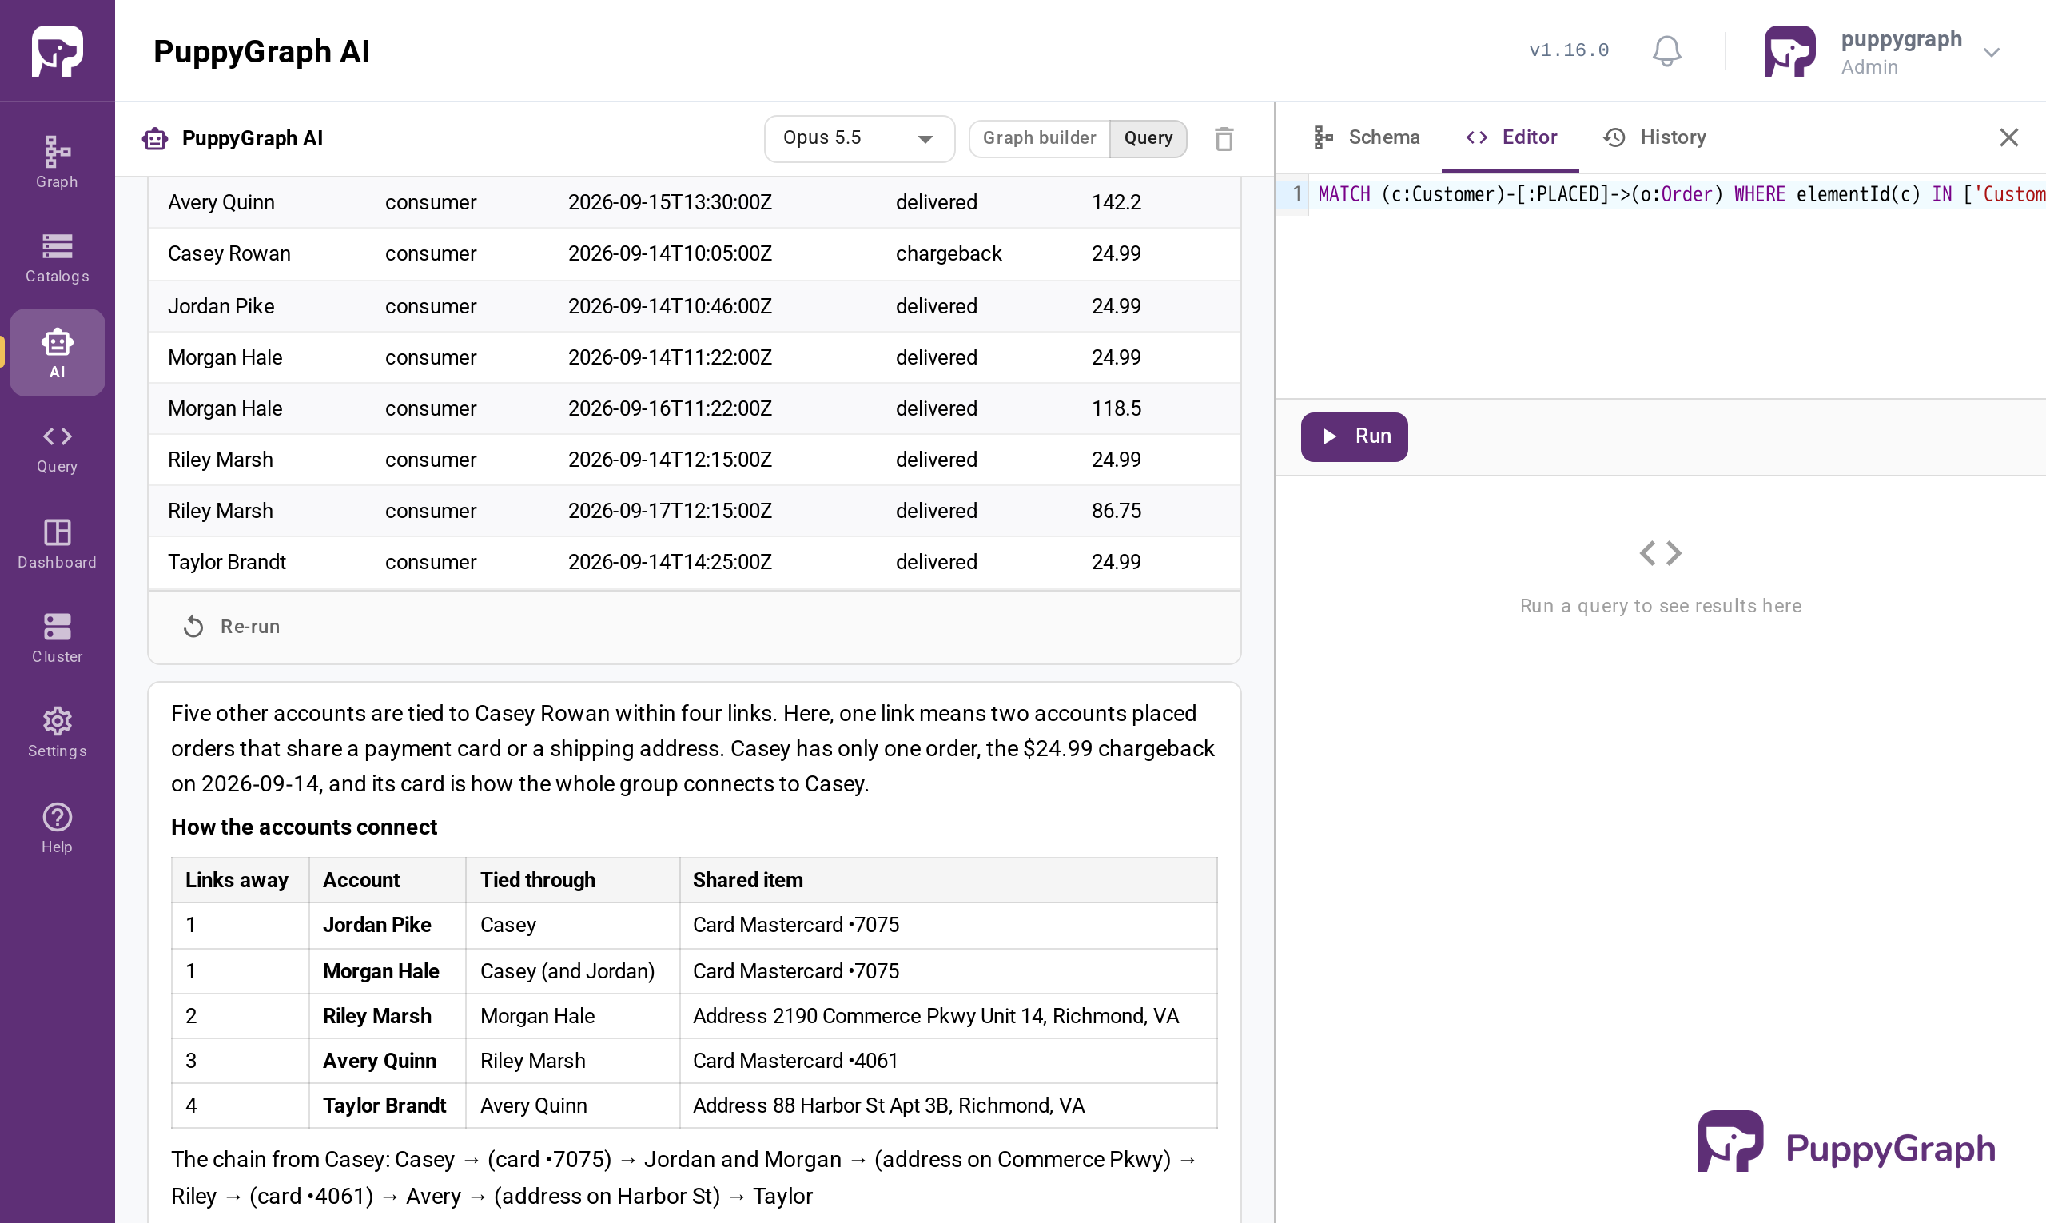Run the Cypher query
The width and height of the screenshot is (2046, 1223).
[1354, 437]
